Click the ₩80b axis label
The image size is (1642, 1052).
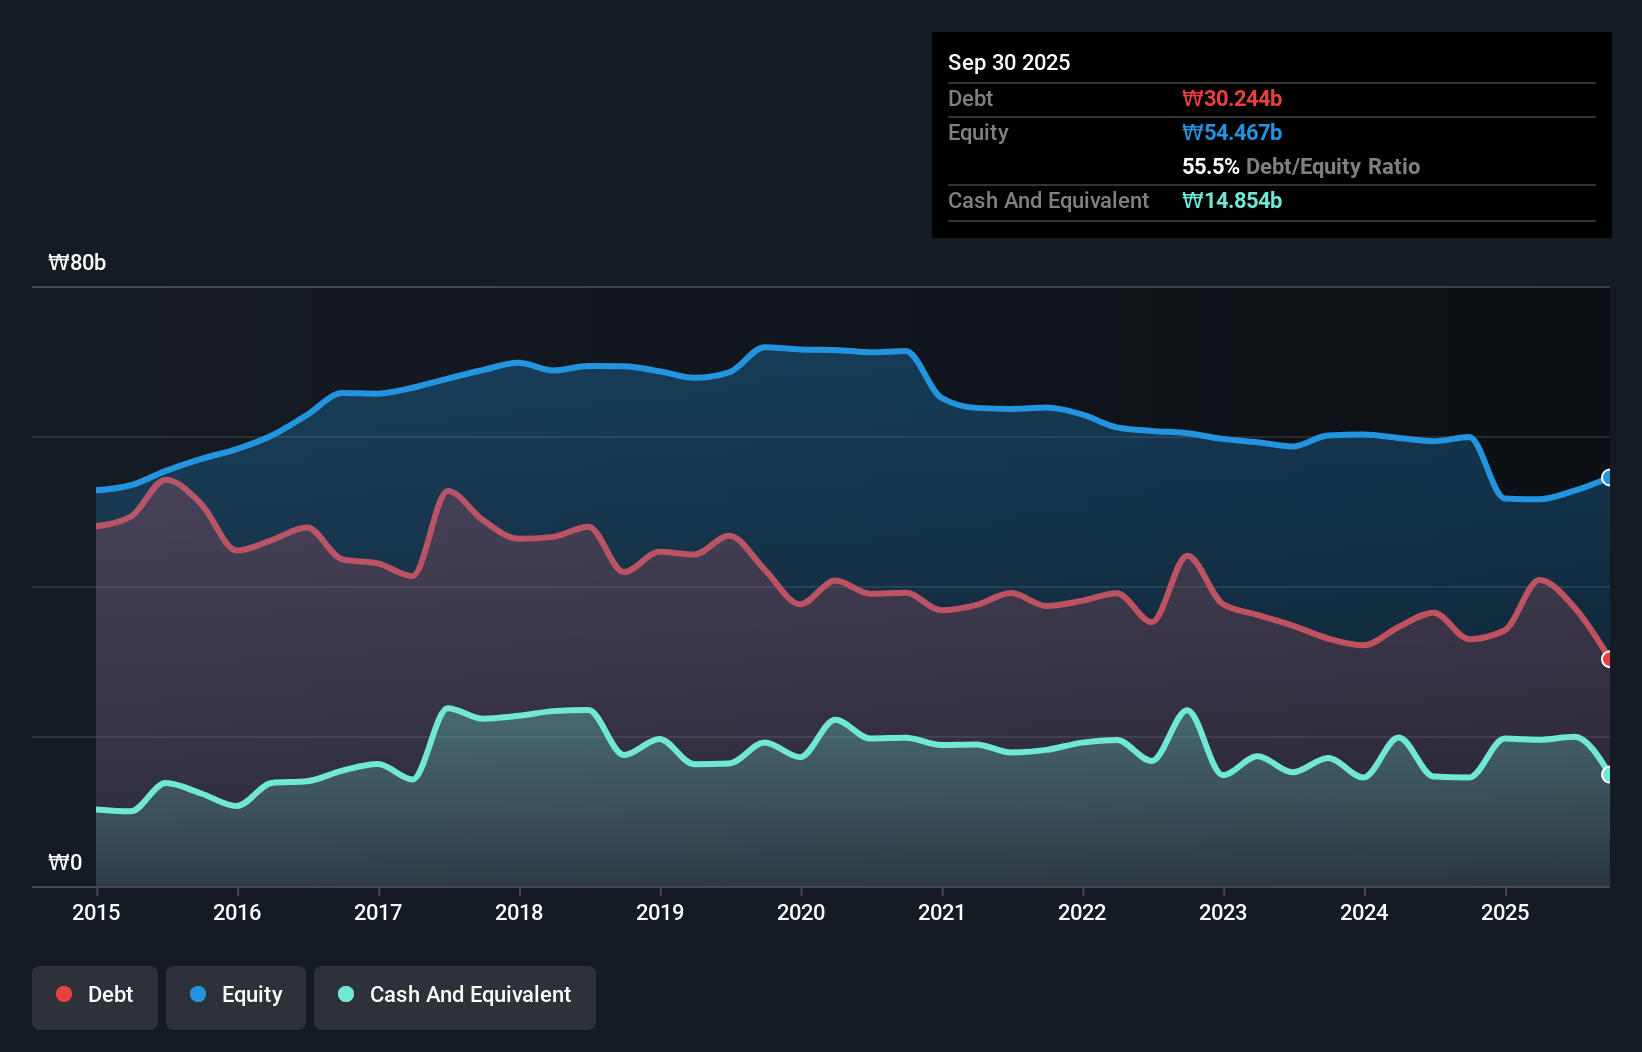77,263
